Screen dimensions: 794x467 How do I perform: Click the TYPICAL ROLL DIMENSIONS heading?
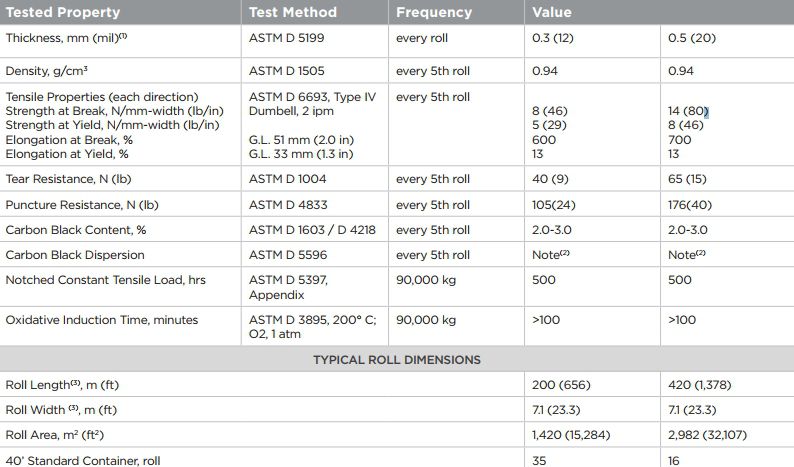point(397,360)
